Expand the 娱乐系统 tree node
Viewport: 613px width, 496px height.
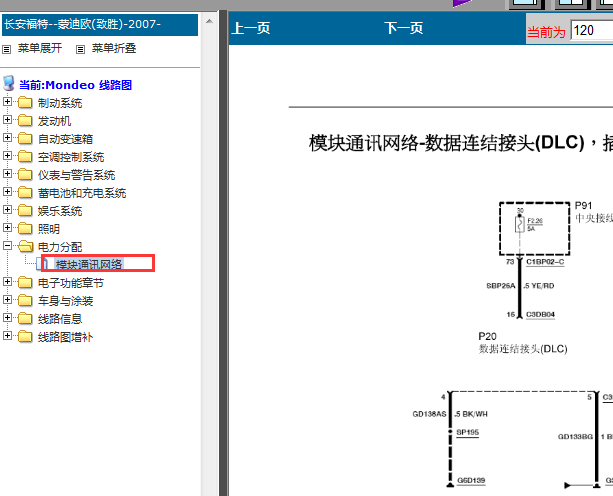click(x=7, y=210)
